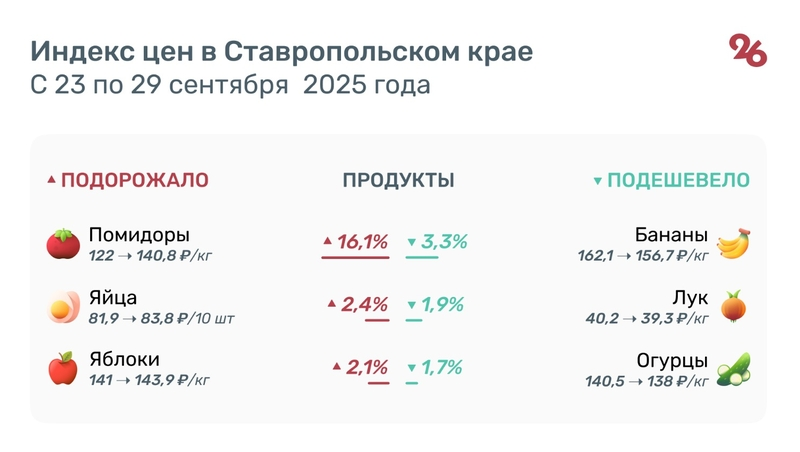Click the red 26 logo
Viewport: 800px width, 452px height.
[748, 50]
